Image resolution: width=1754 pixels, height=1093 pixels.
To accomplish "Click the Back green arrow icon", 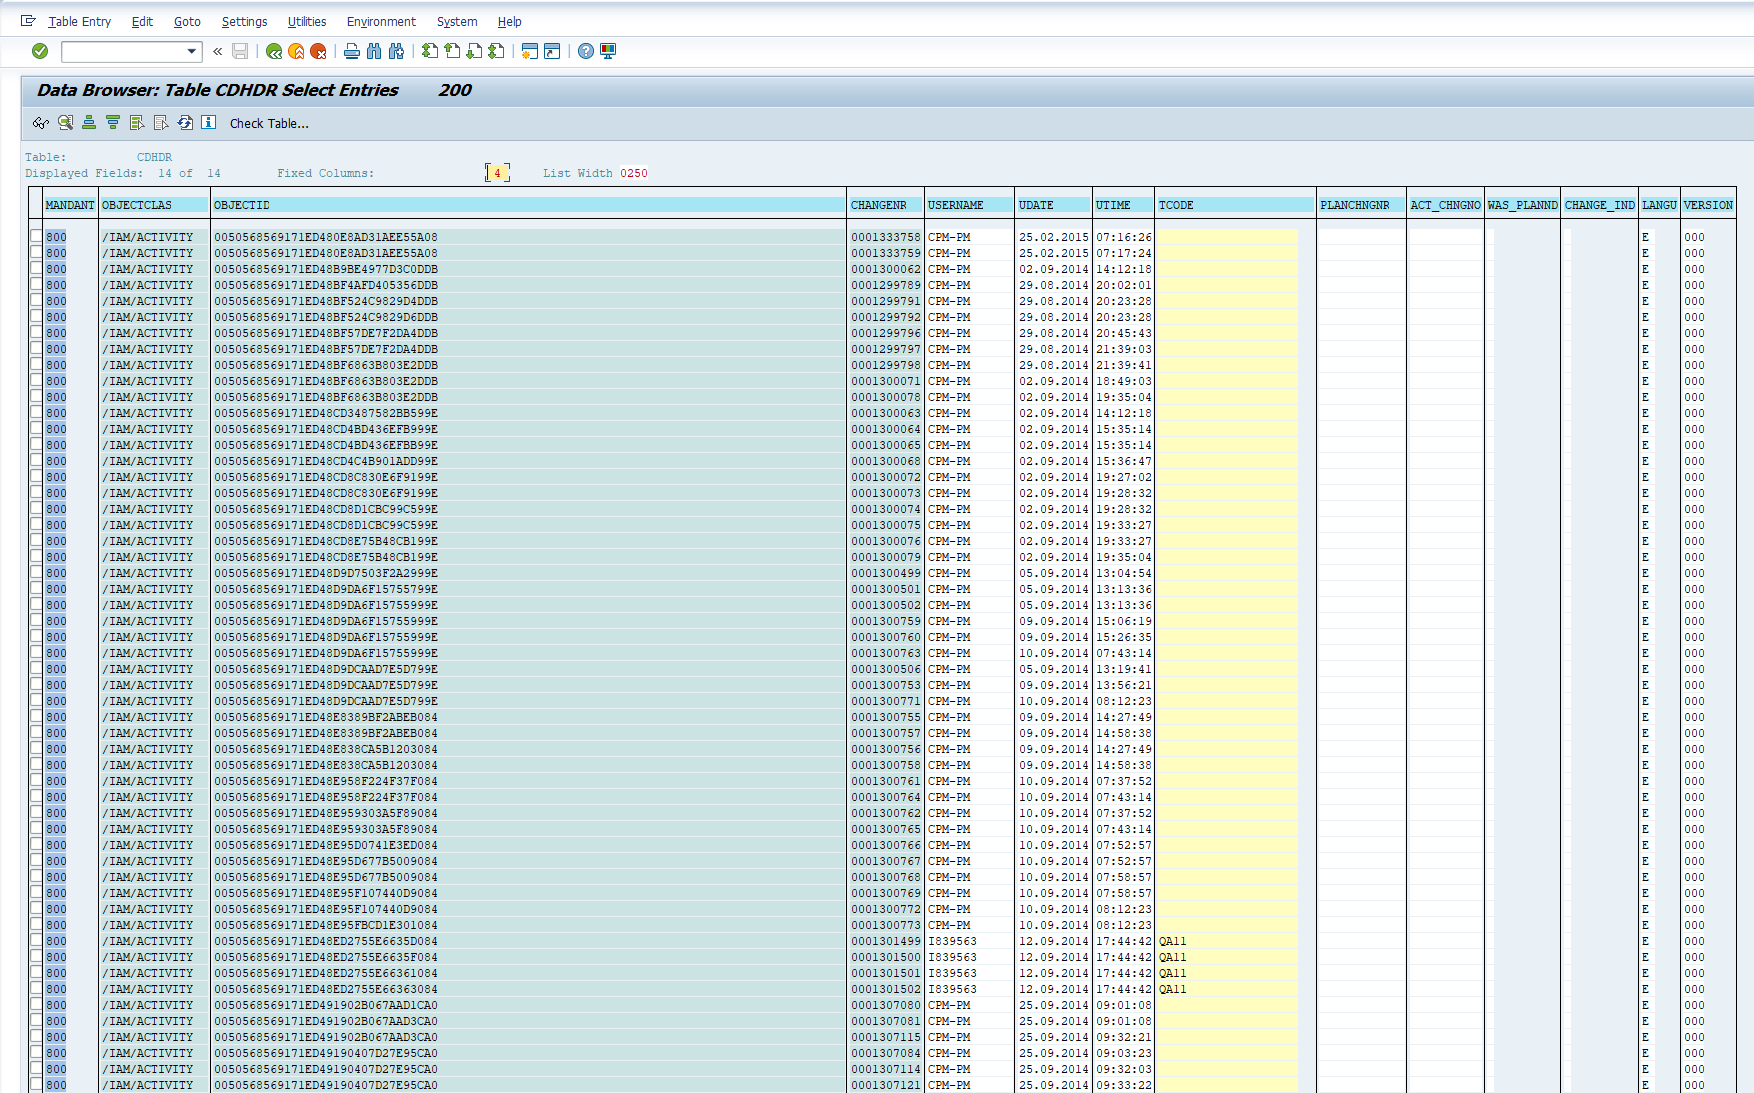I will click(x=273, y=51).
